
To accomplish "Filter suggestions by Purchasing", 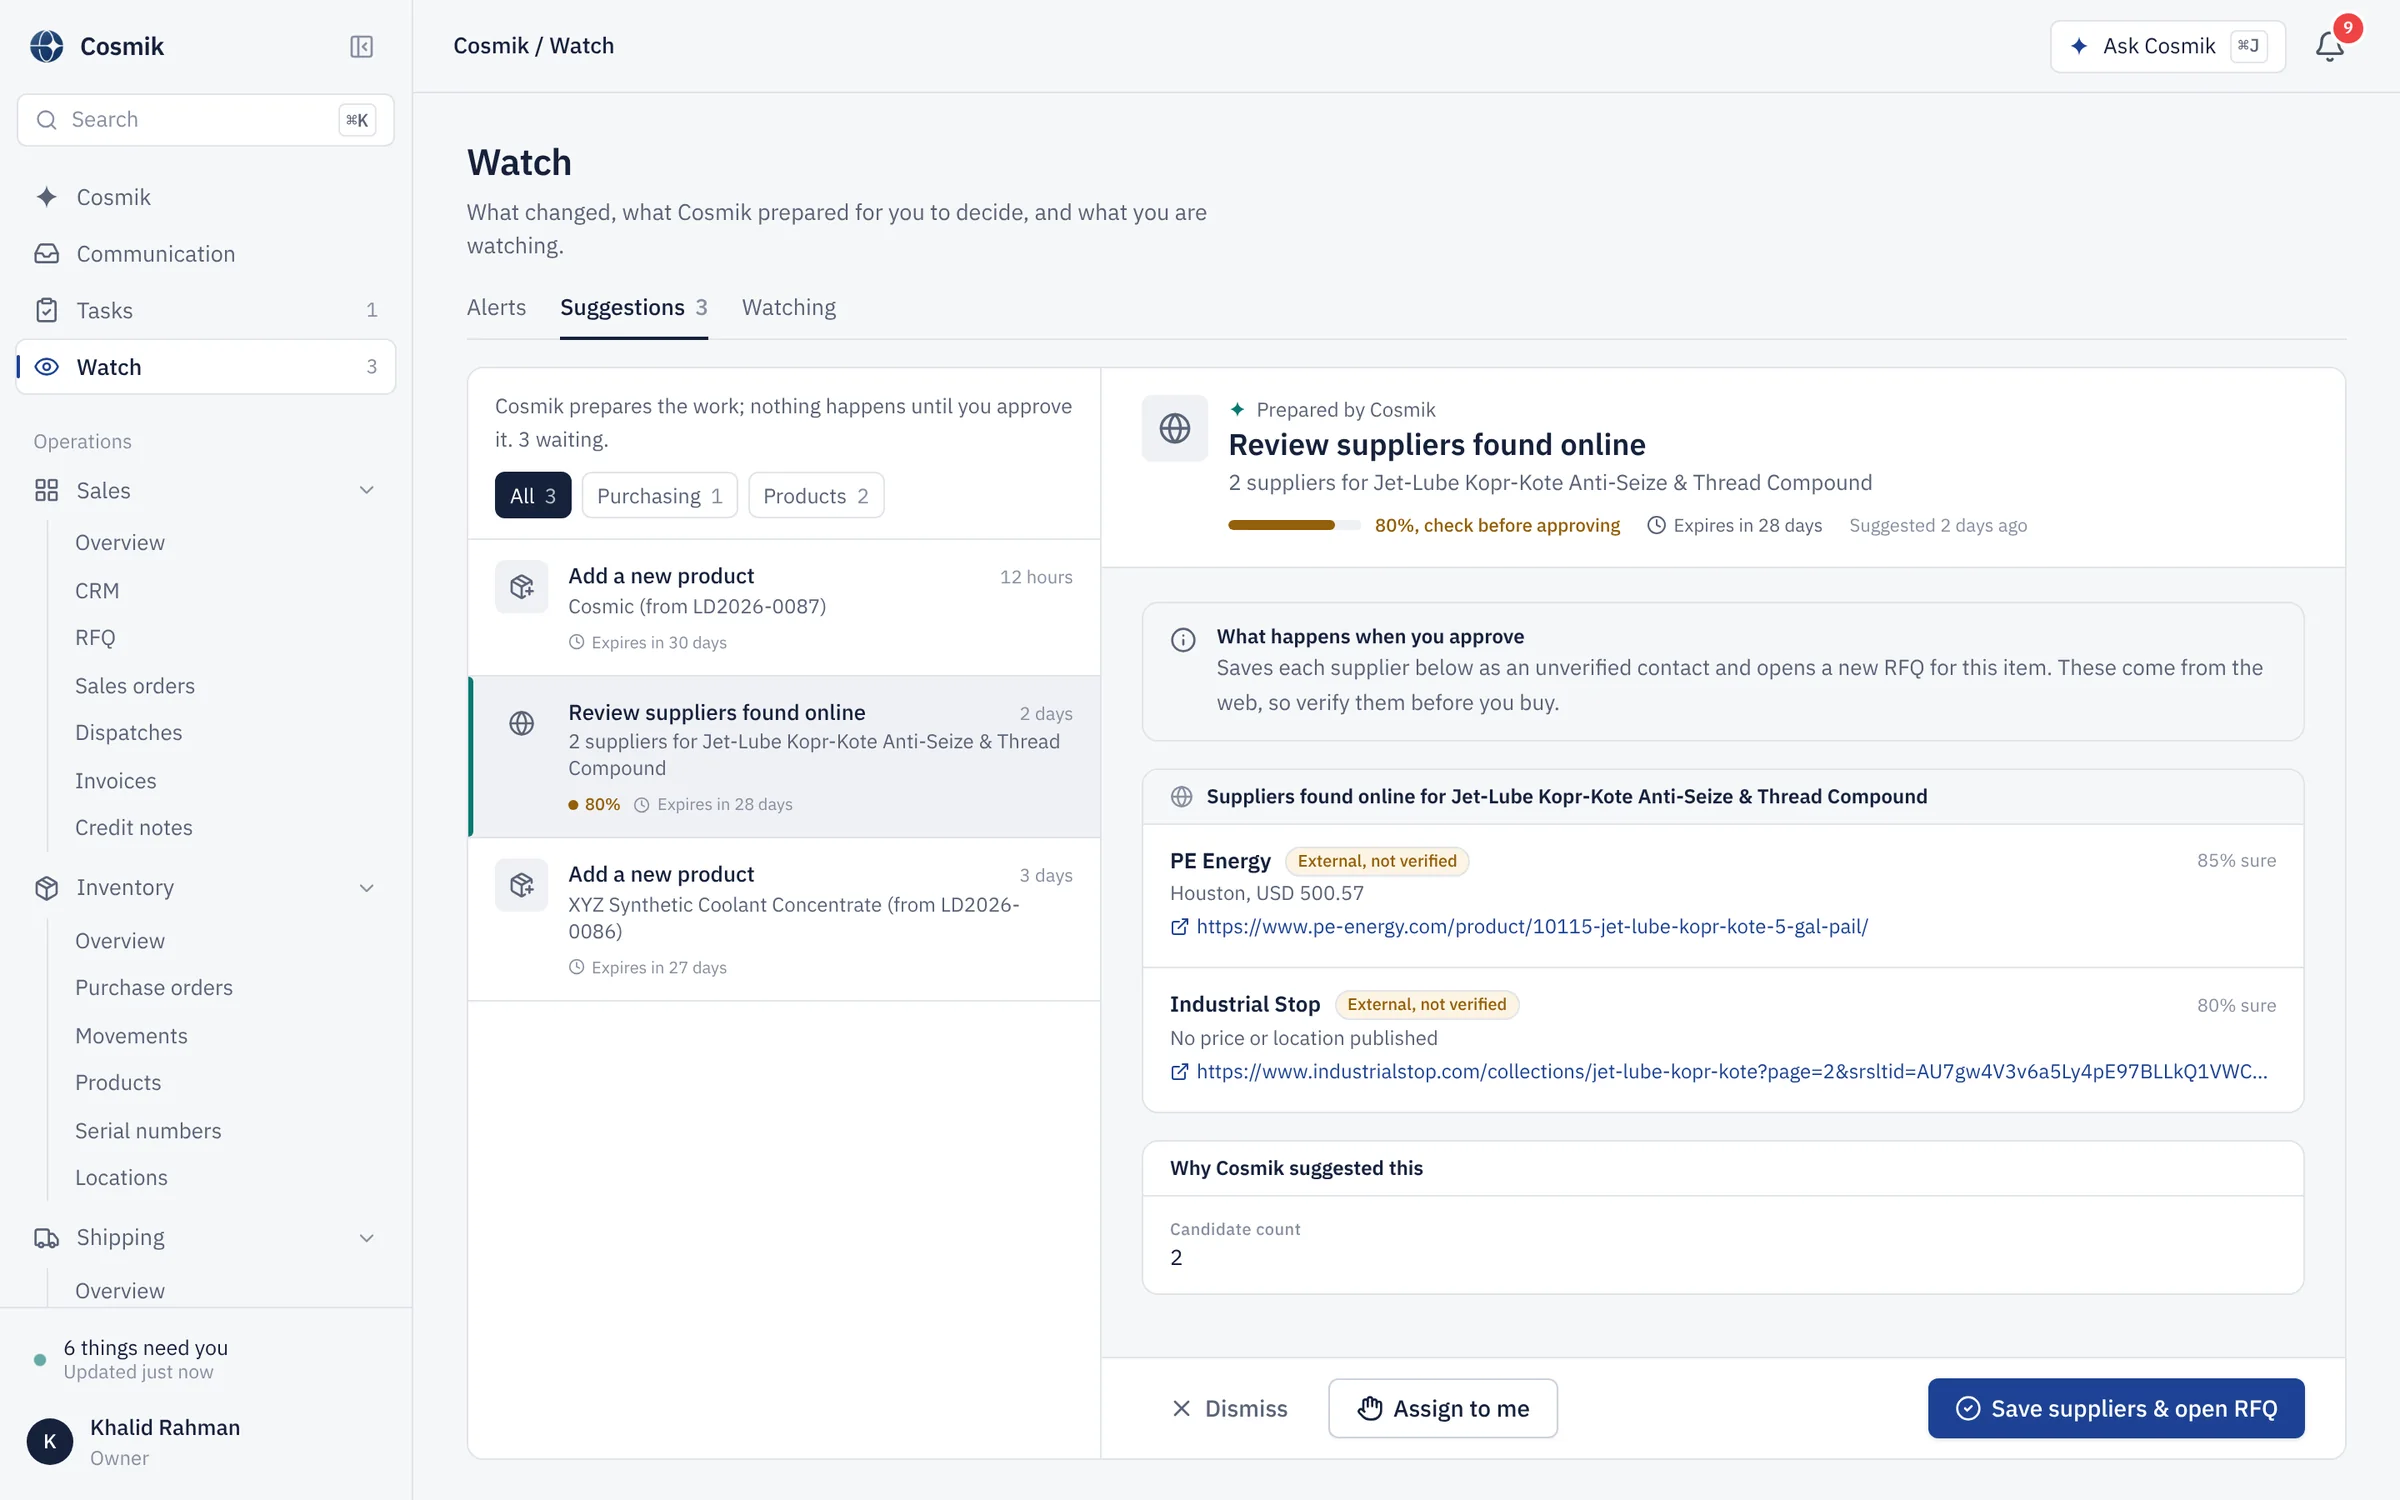I will coord(659,495).
